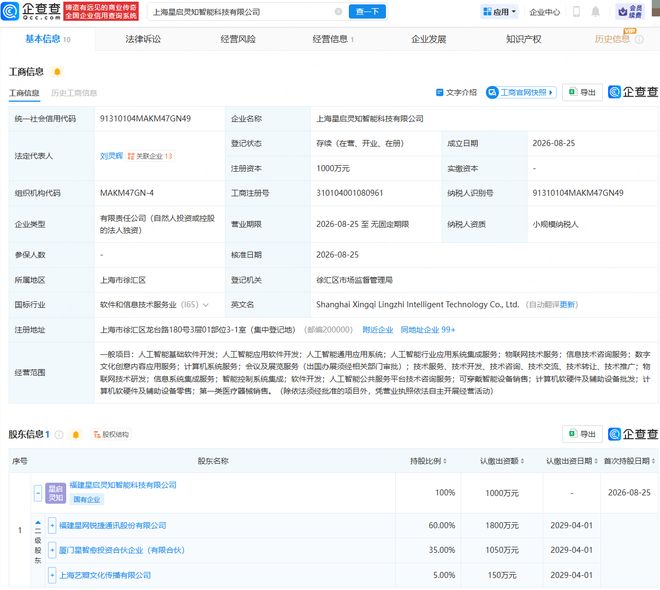The width and height of the screenshot is (660, 590).
Task: Click organization code MAKM47GN-4
Action: point(127,193)
